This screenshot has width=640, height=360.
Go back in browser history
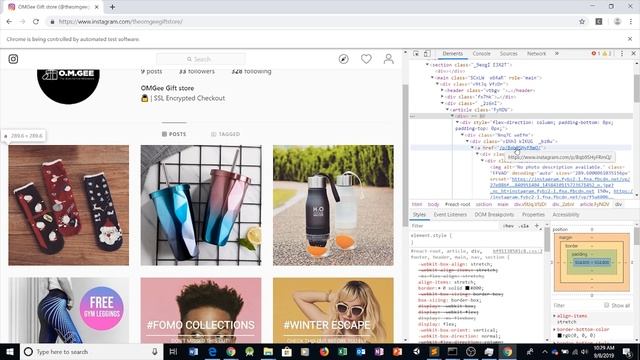click(x=9, y=22)
